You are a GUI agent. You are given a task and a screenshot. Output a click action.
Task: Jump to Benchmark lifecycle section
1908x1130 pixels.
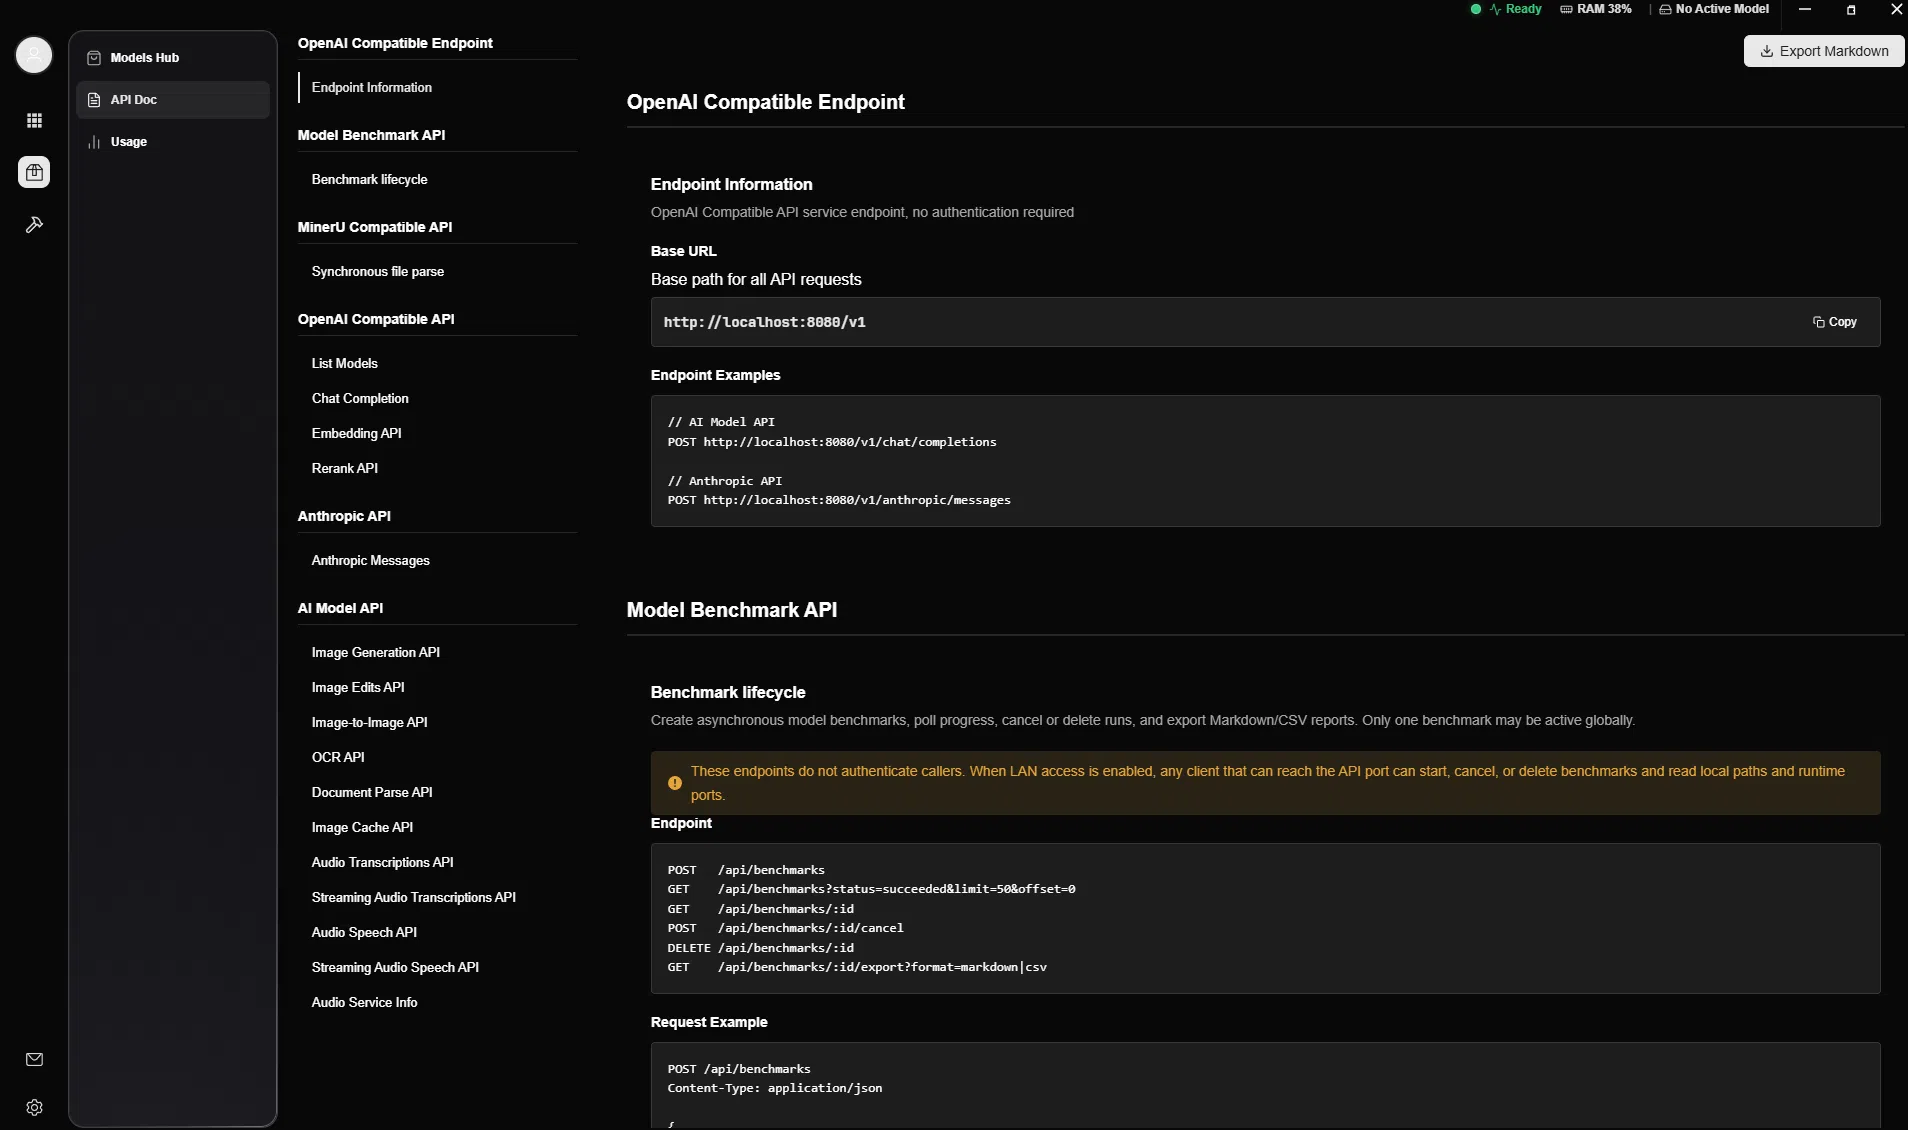(x=369, y=179)
